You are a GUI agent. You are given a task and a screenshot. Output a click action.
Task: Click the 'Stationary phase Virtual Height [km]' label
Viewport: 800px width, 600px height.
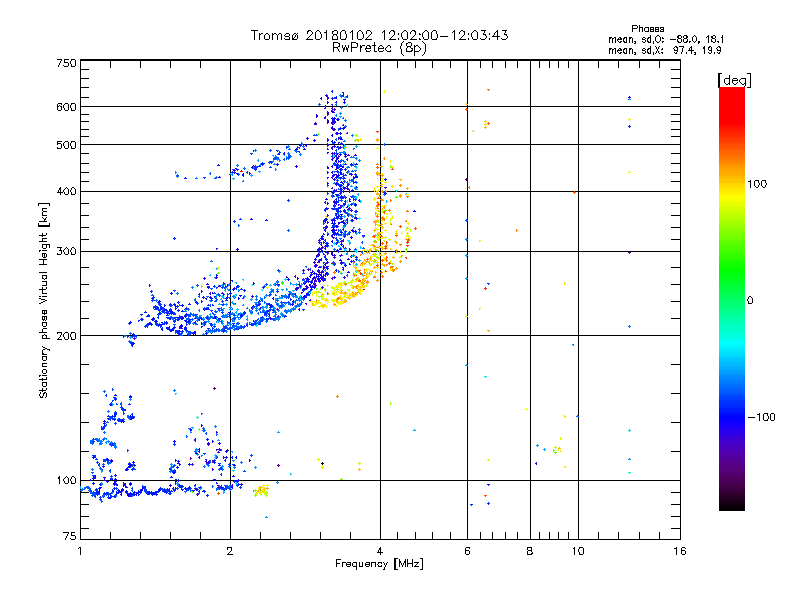(44, 301)
